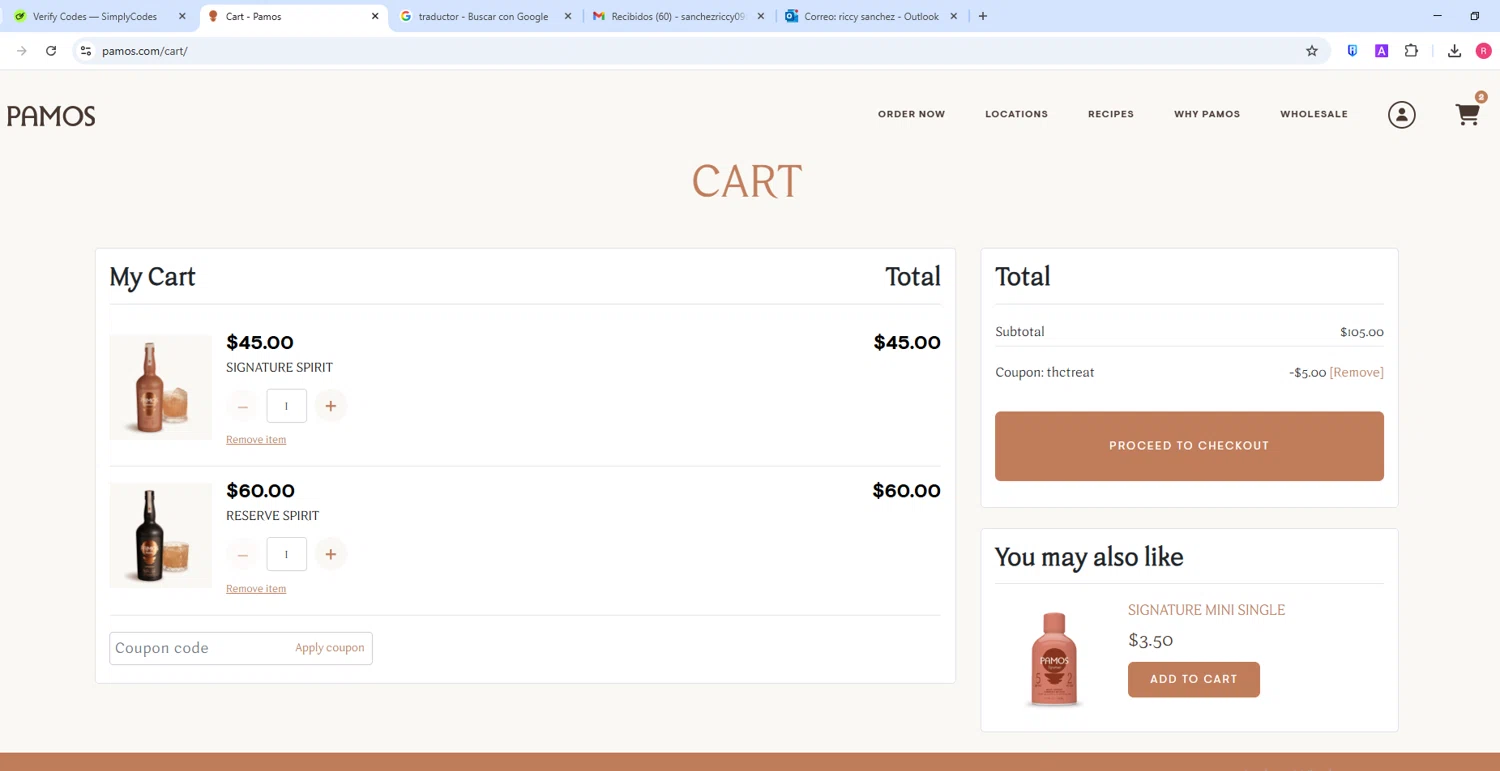Image resolution: width=1500 pixels, height=771 pixels.
Task: Close the Outlook Correo tab
Action: tap(954, 16)
